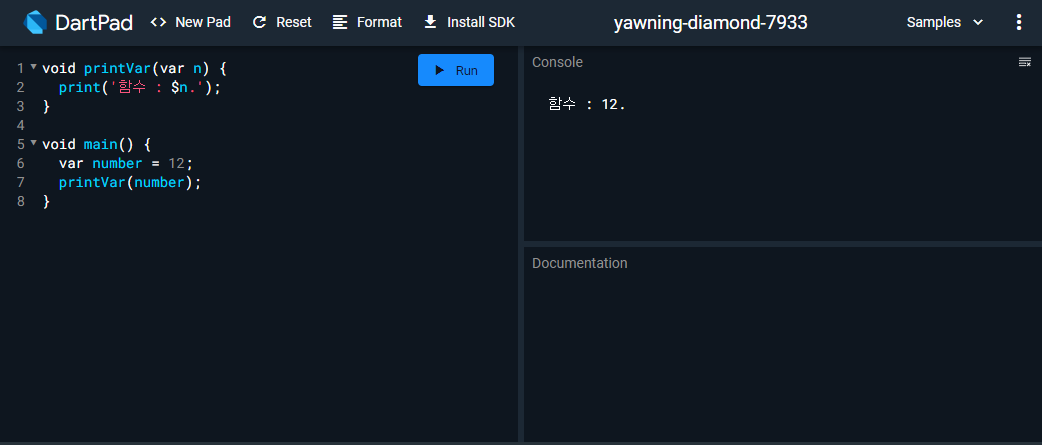Screen dimensions: 1042x445
Task: Click the Reset button
Action: coord(282,22)
